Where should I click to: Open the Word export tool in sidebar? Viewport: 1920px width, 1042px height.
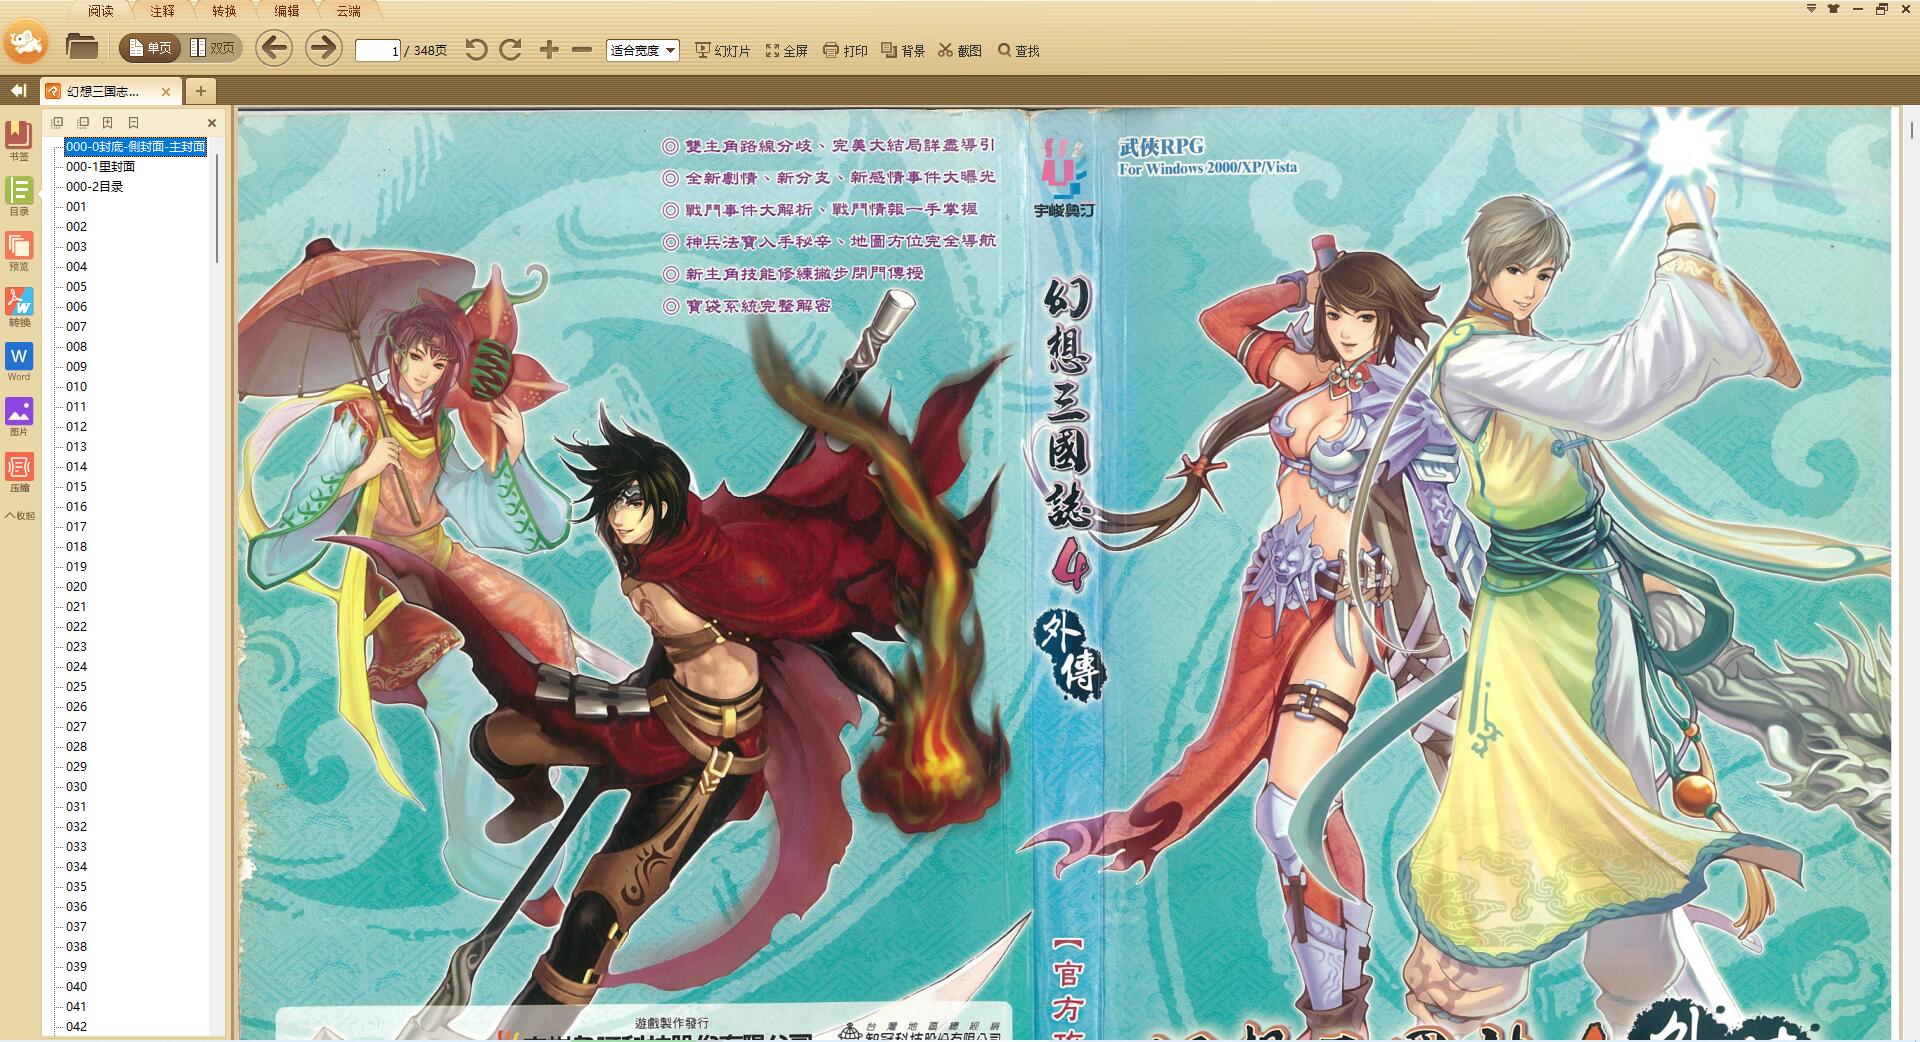19,361
